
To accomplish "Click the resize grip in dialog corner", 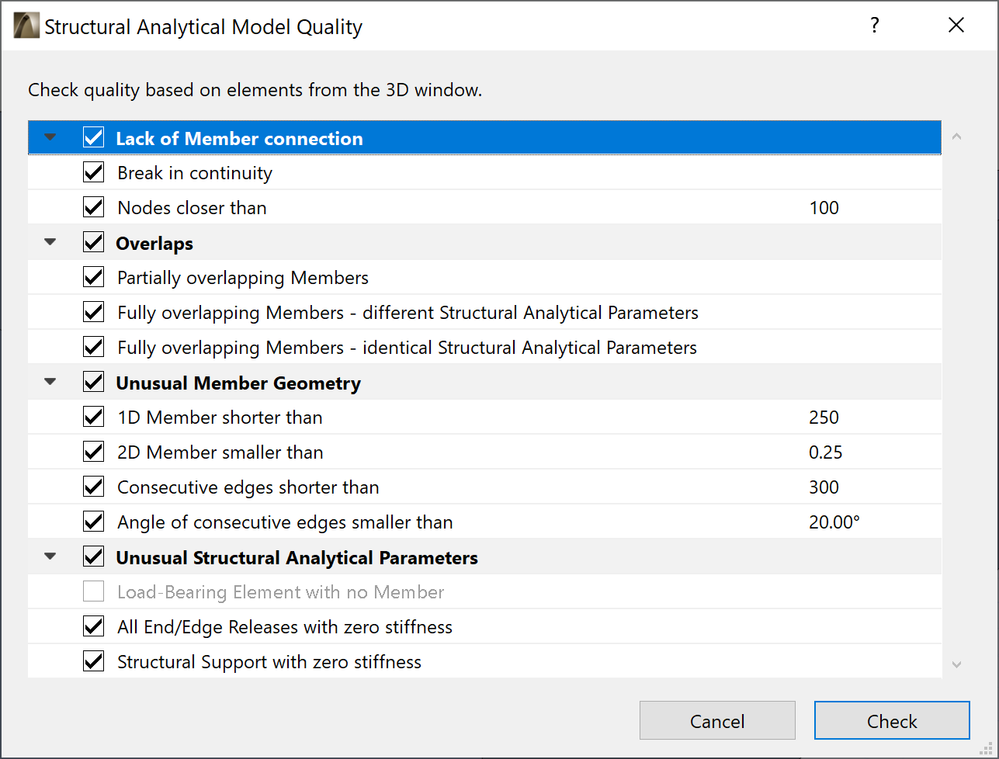I will (x=986, y=746).
